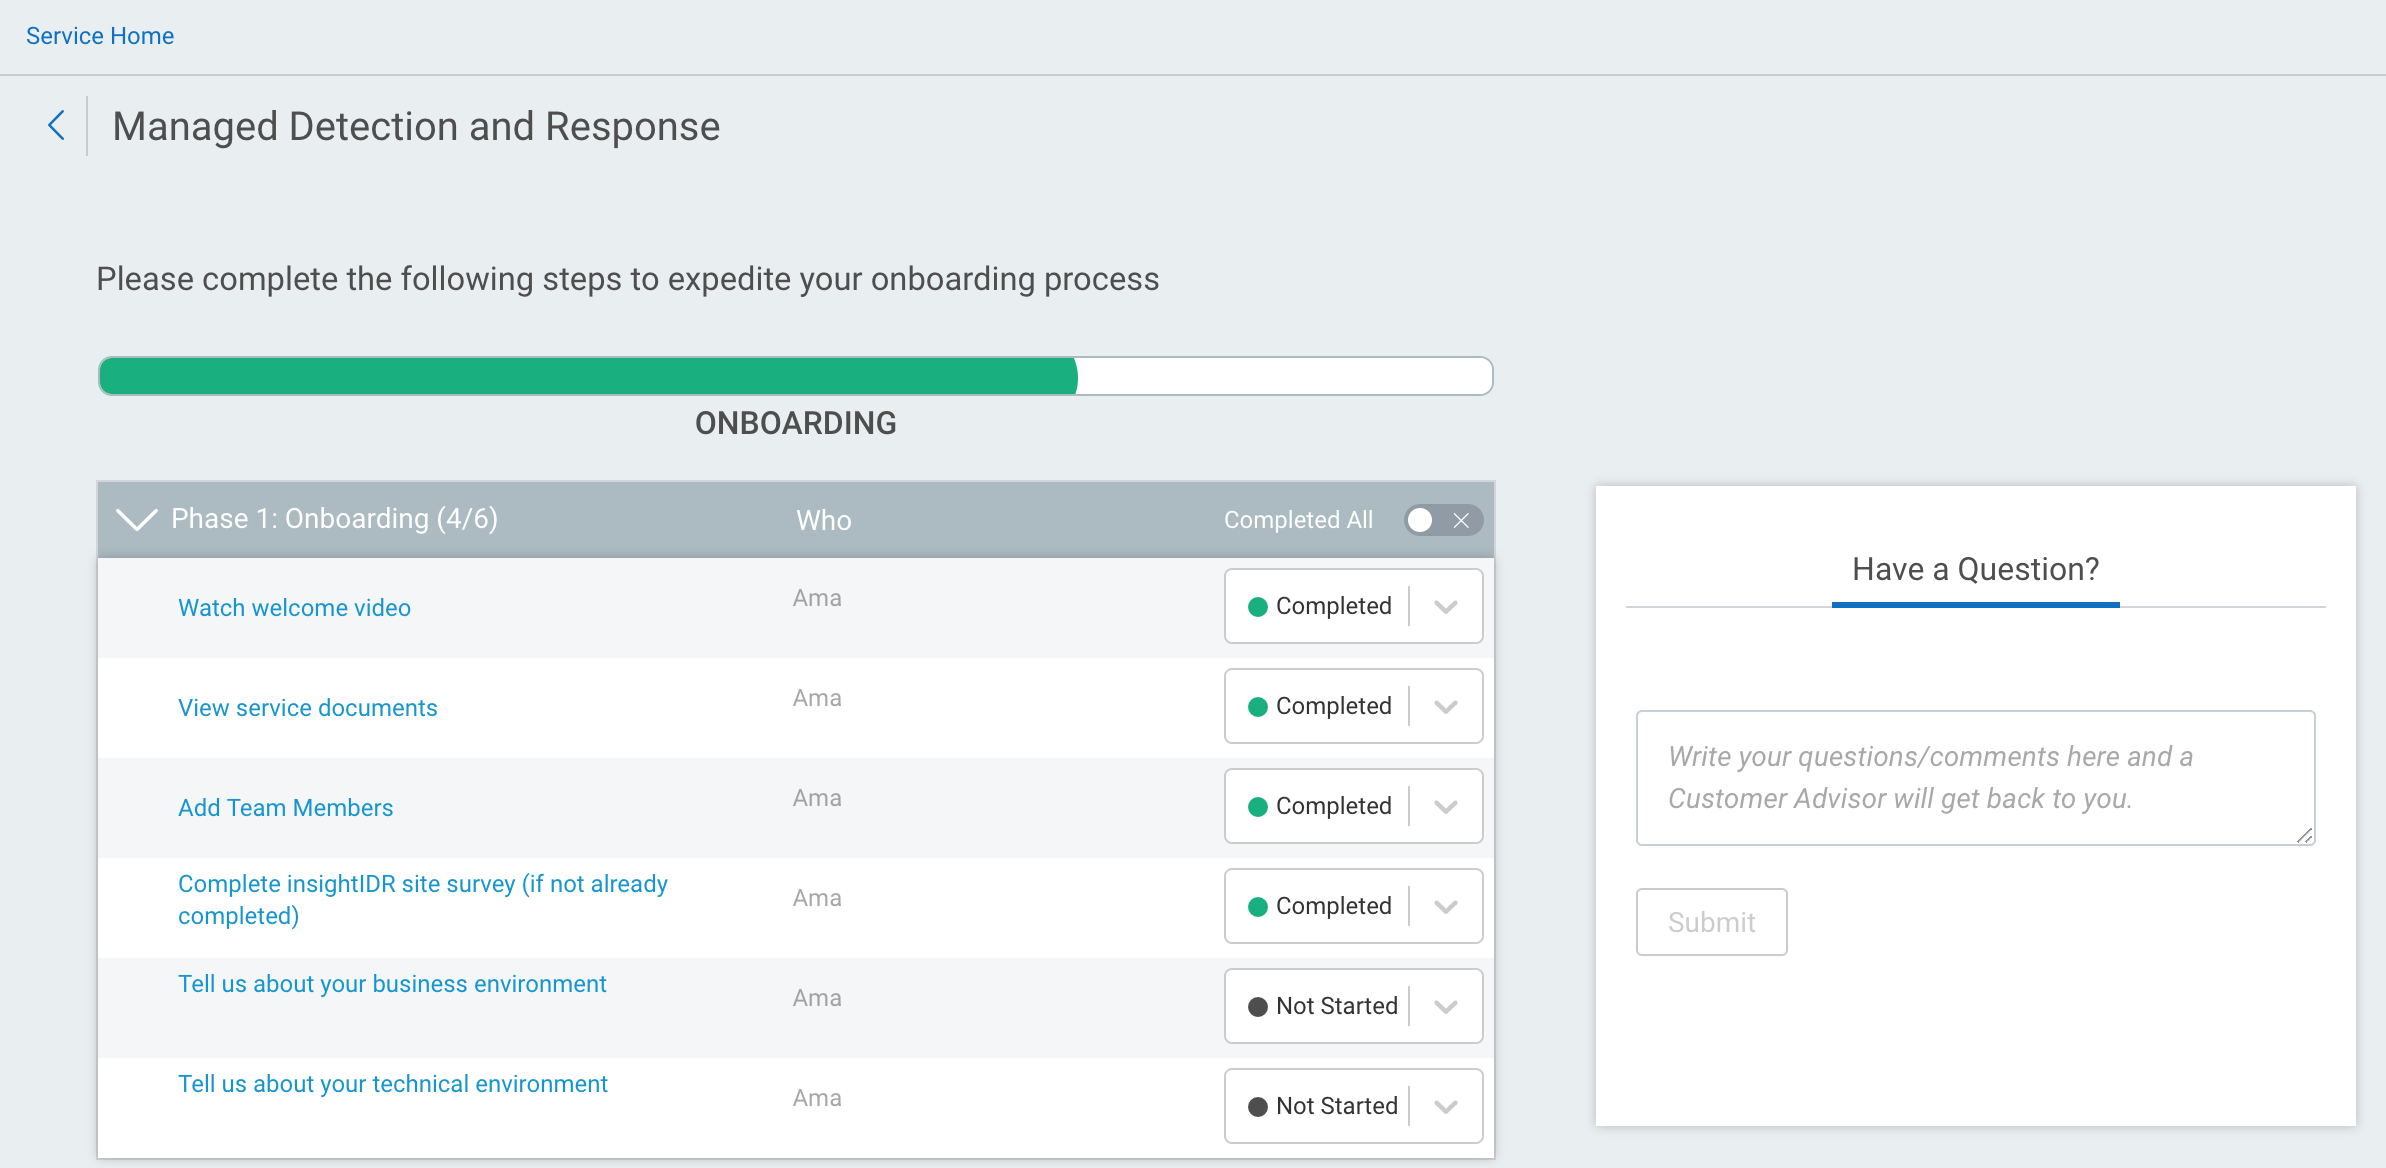Viewport: 2386px width, 1168px height.
Task: Click the Who column header
Action: [823, 520]
